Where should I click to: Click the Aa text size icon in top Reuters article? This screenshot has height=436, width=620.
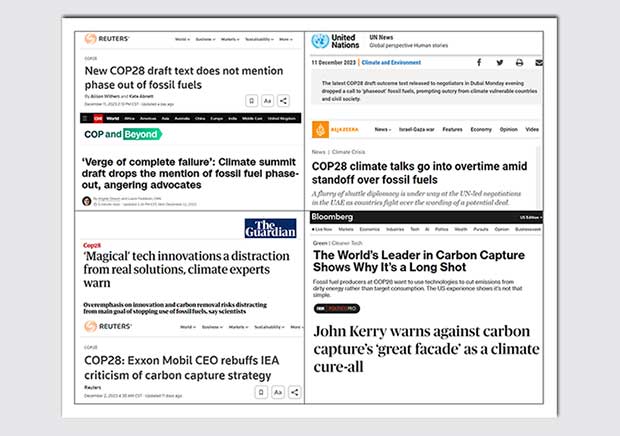pyautogui.click(x=267, y=101)
